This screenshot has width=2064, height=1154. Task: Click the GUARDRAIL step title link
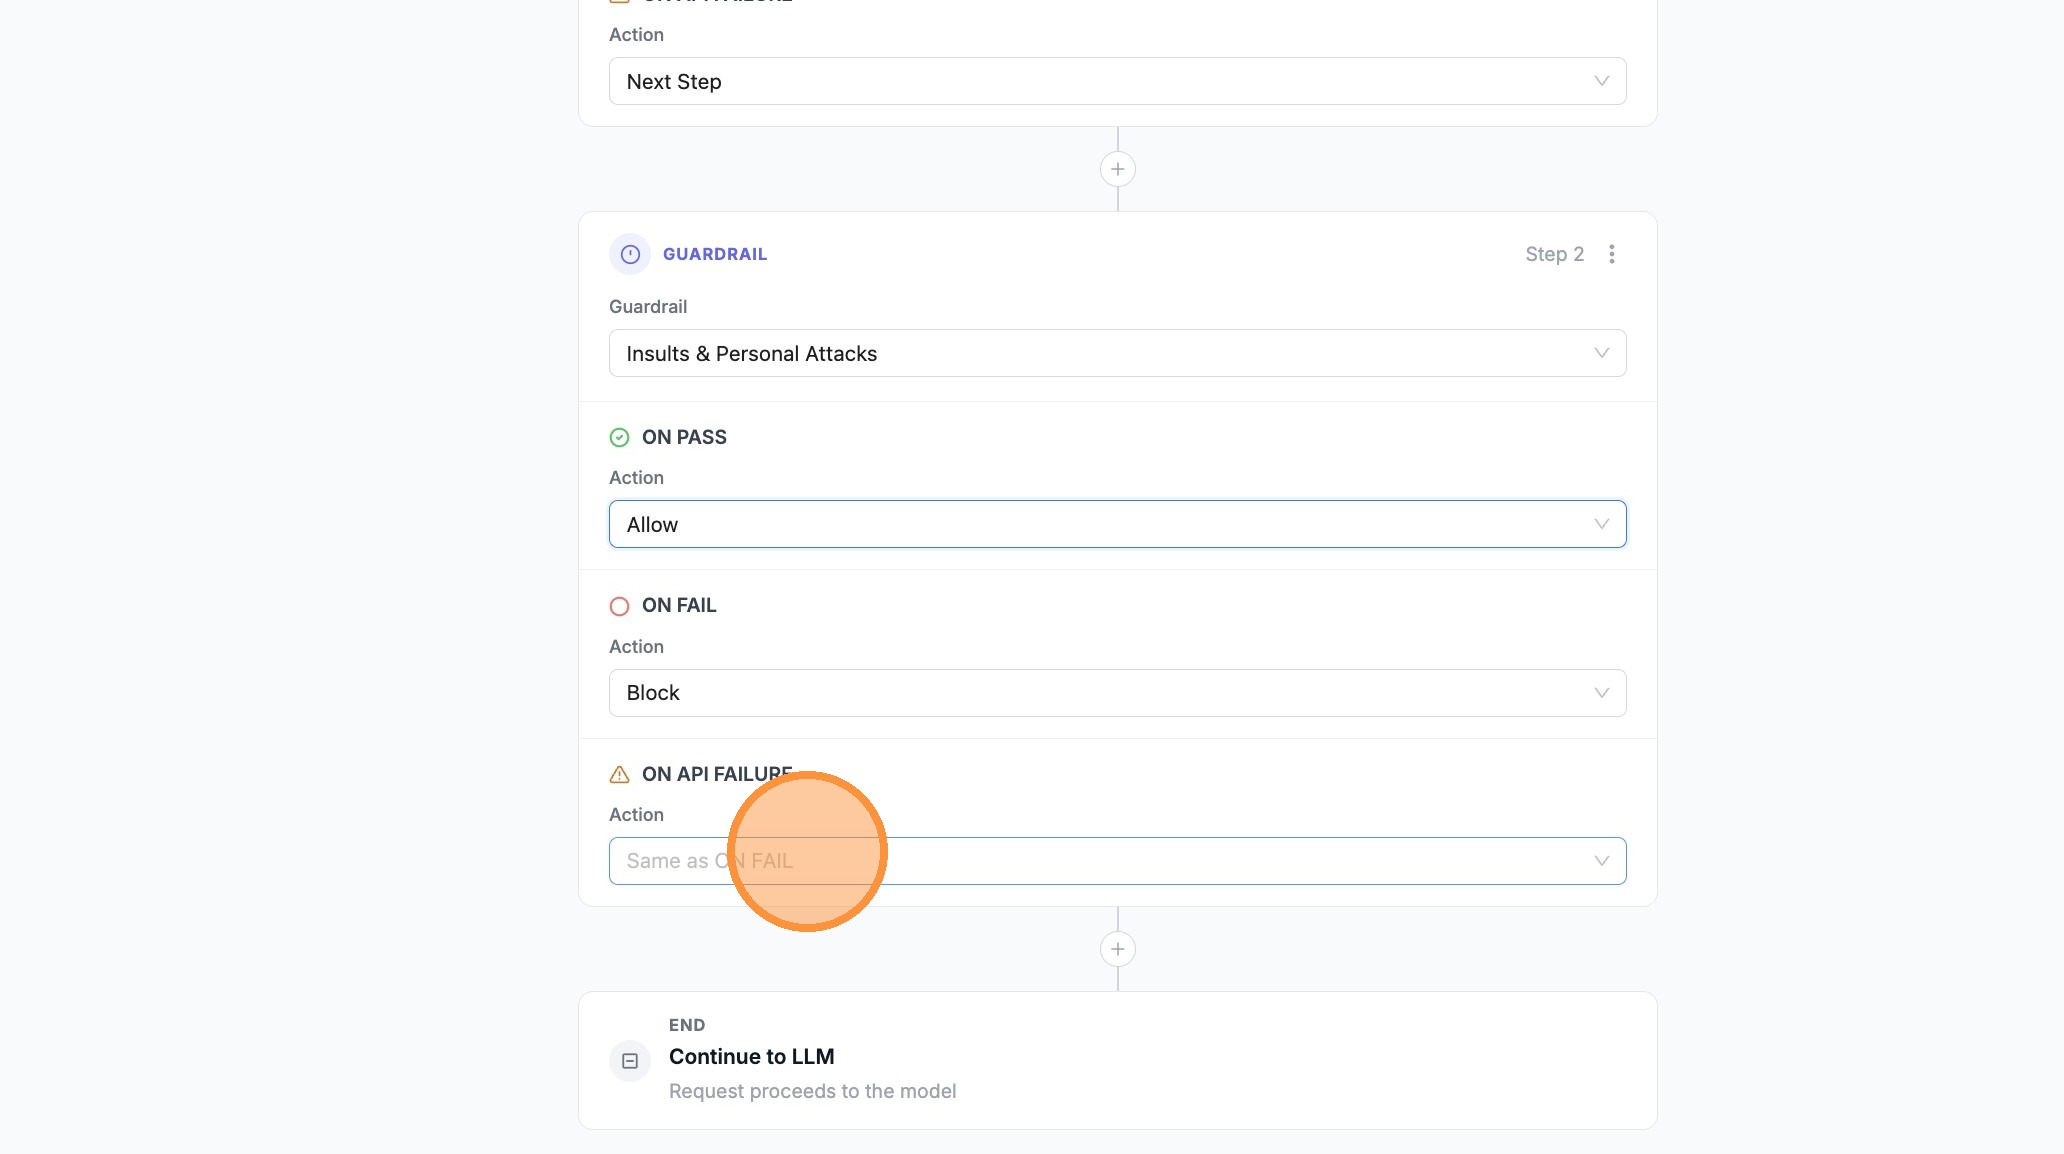714,254
